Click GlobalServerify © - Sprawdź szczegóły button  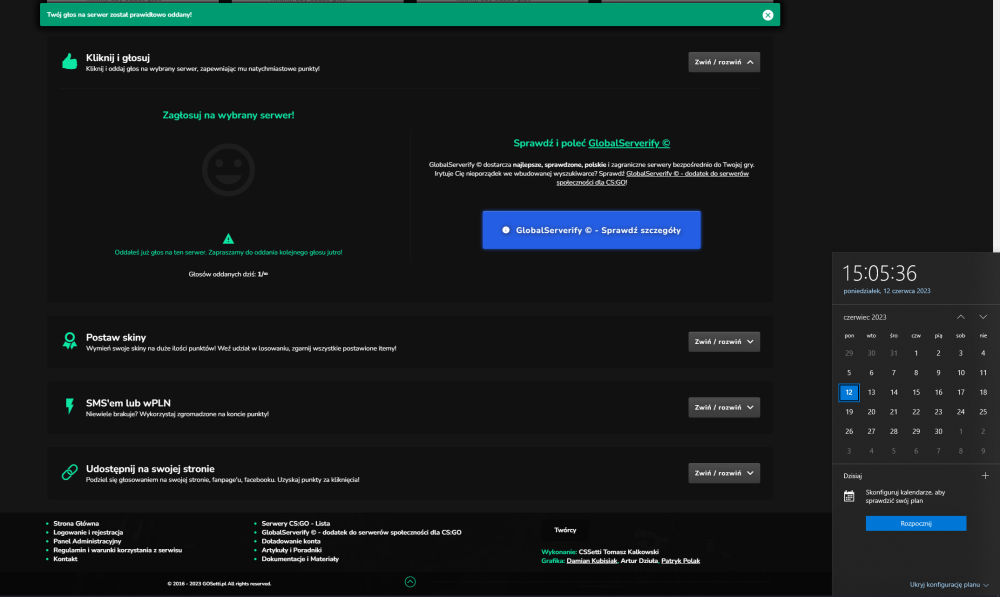click(591, 230)
